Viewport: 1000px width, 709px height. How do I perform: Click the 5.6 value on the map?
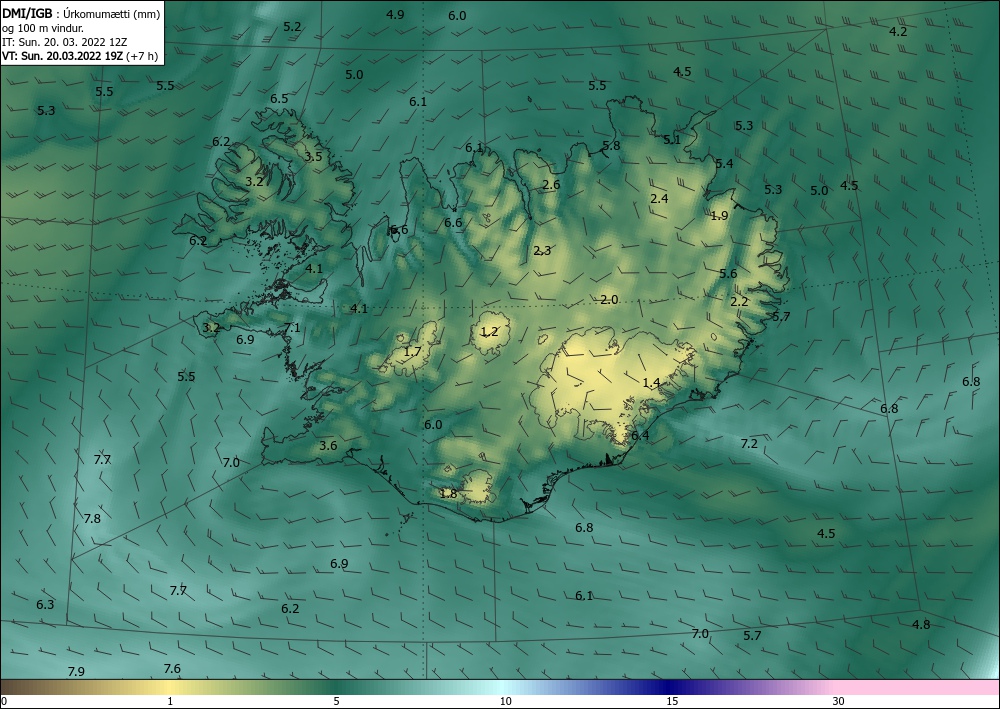click(x=728, y=273)
